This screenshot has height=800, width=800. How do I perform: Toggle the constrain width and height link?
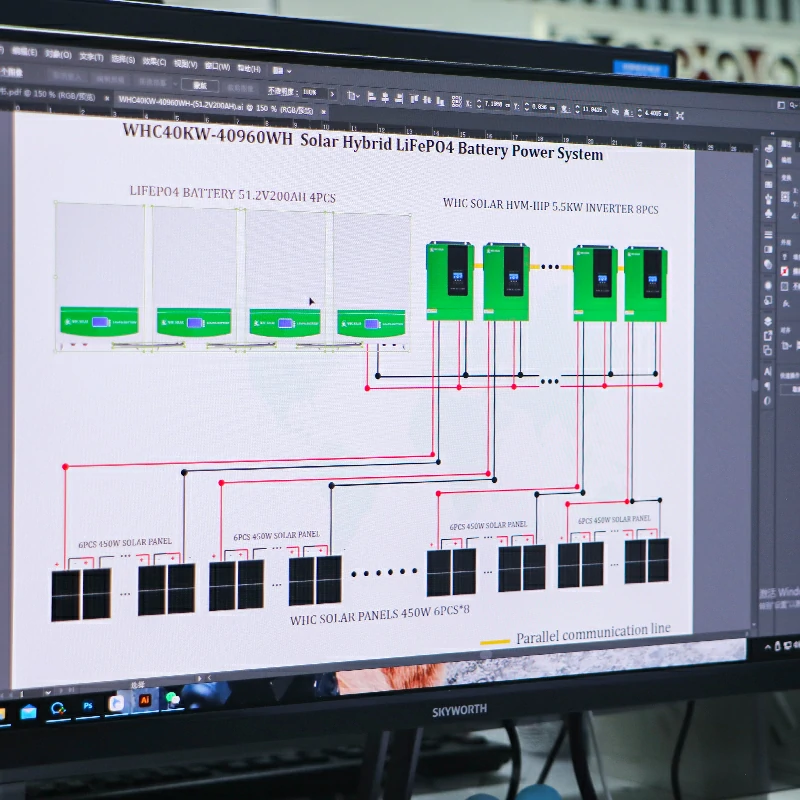pos(615,111)
